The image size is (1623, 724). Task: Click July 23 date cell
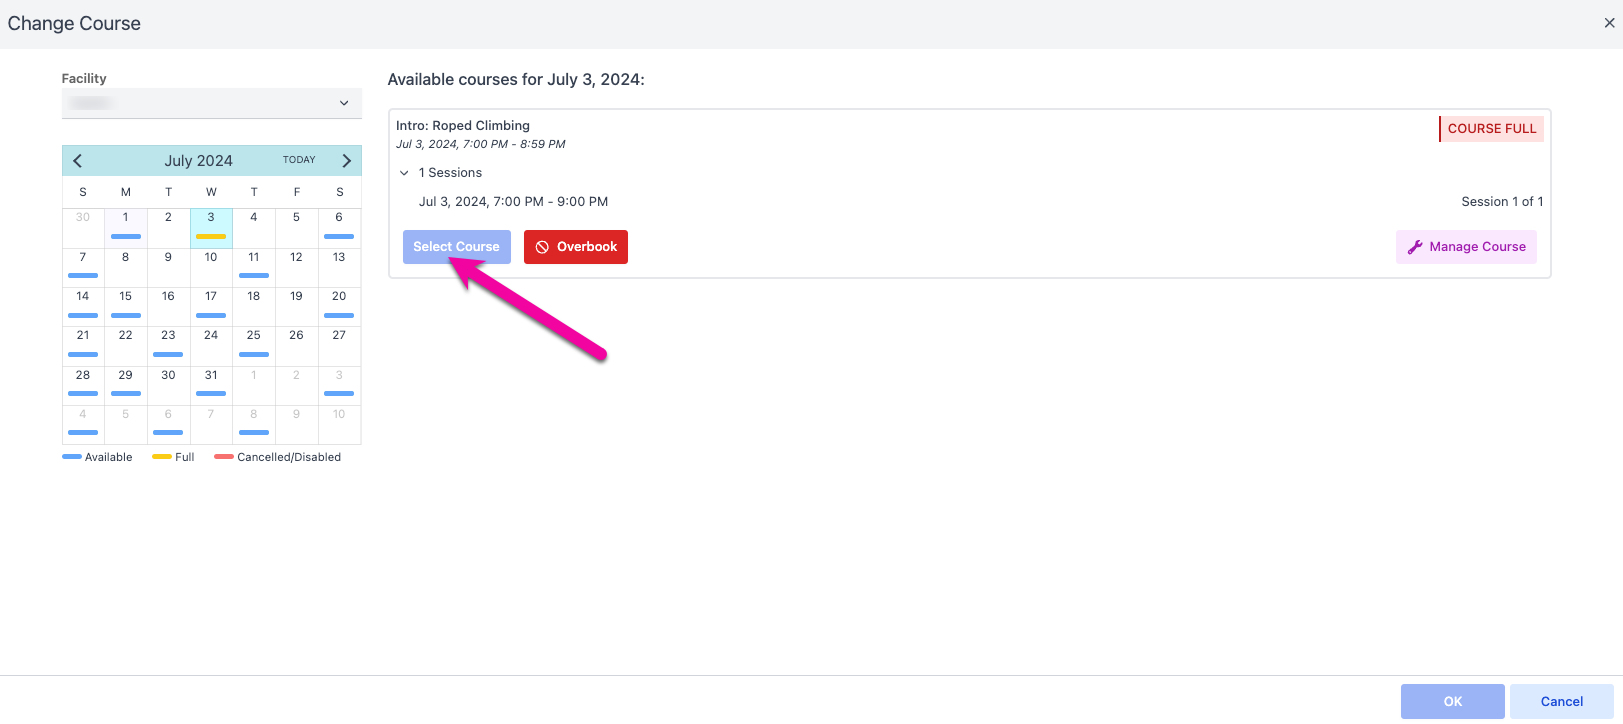pos(168,346)
